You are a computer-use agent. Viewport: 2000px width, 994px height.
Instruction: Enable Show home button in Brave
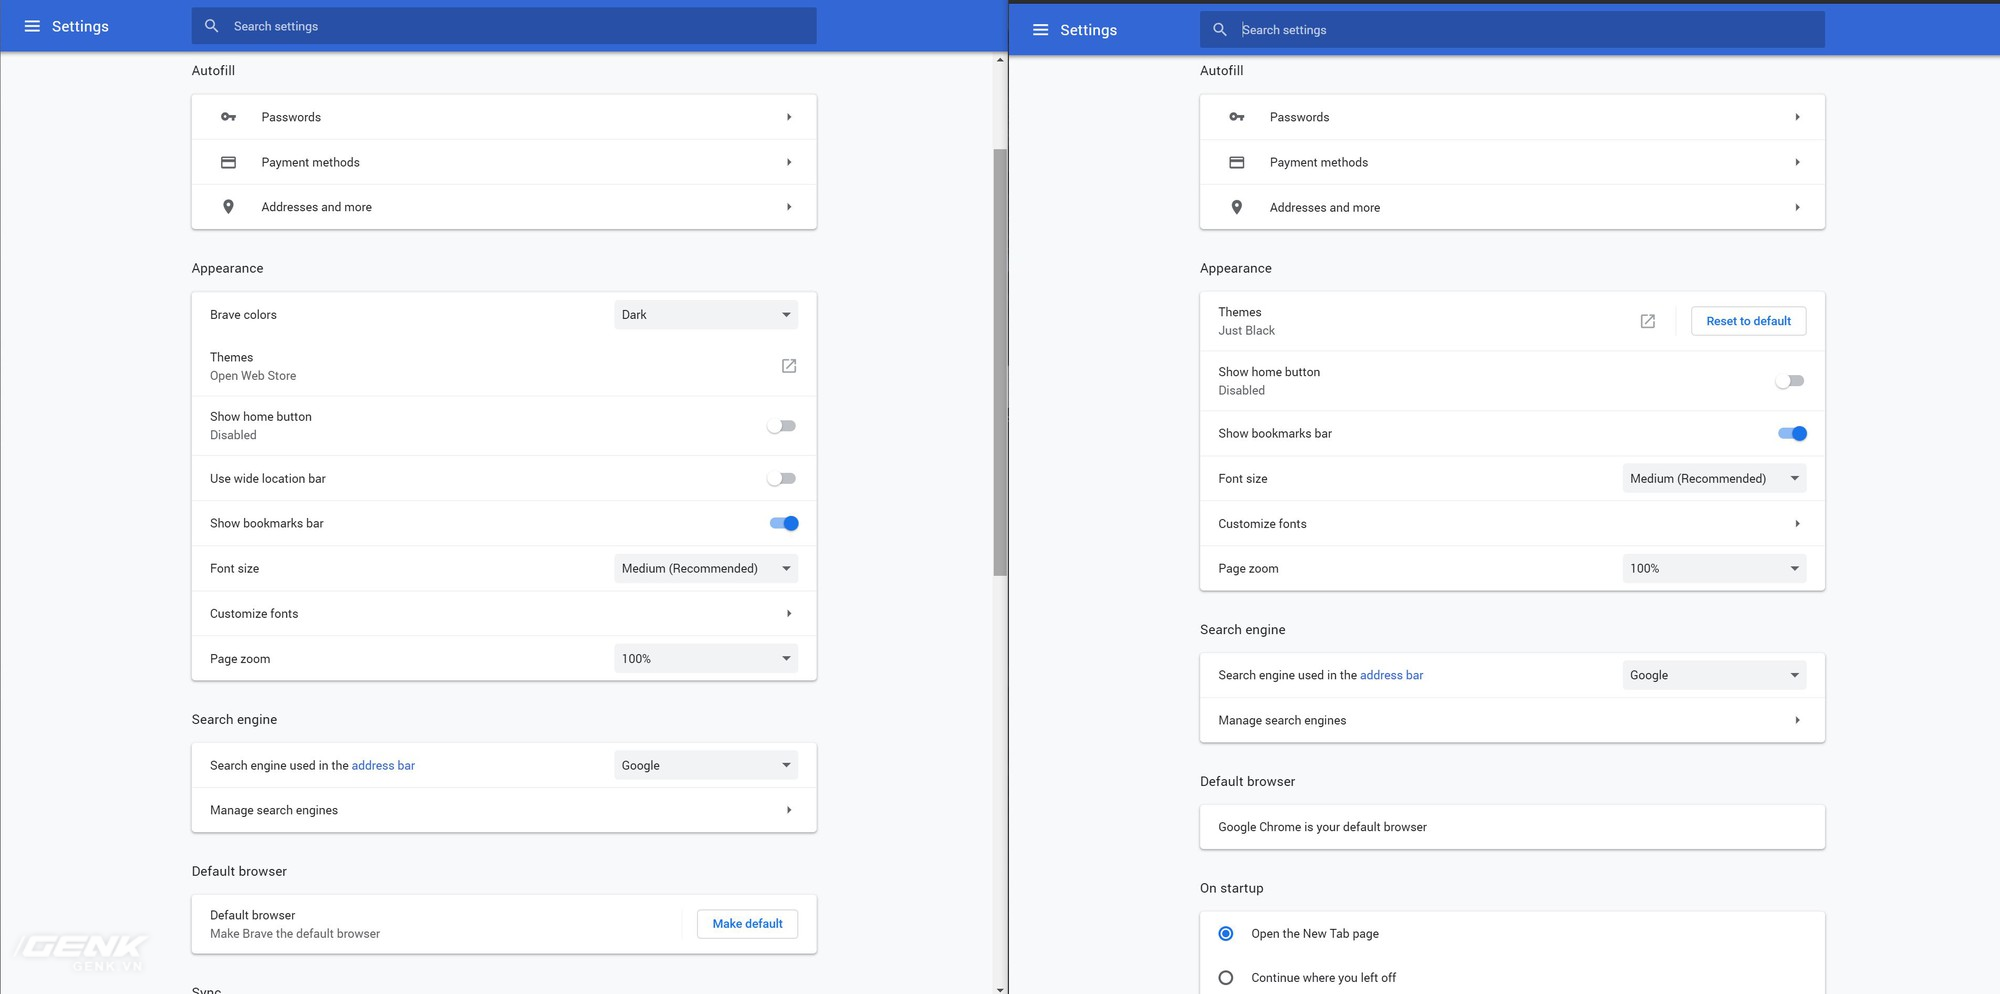pyautogui.click(x=781, y=426)
